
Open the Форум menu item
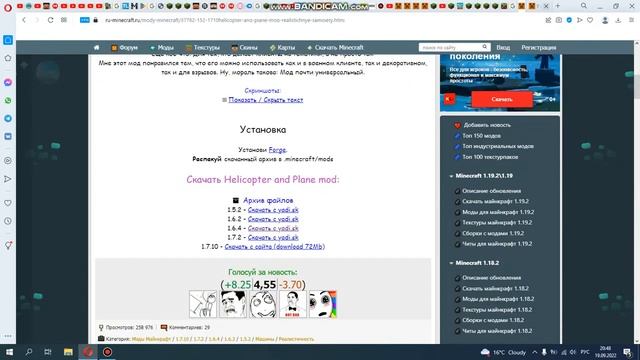(x=124, y=47)
